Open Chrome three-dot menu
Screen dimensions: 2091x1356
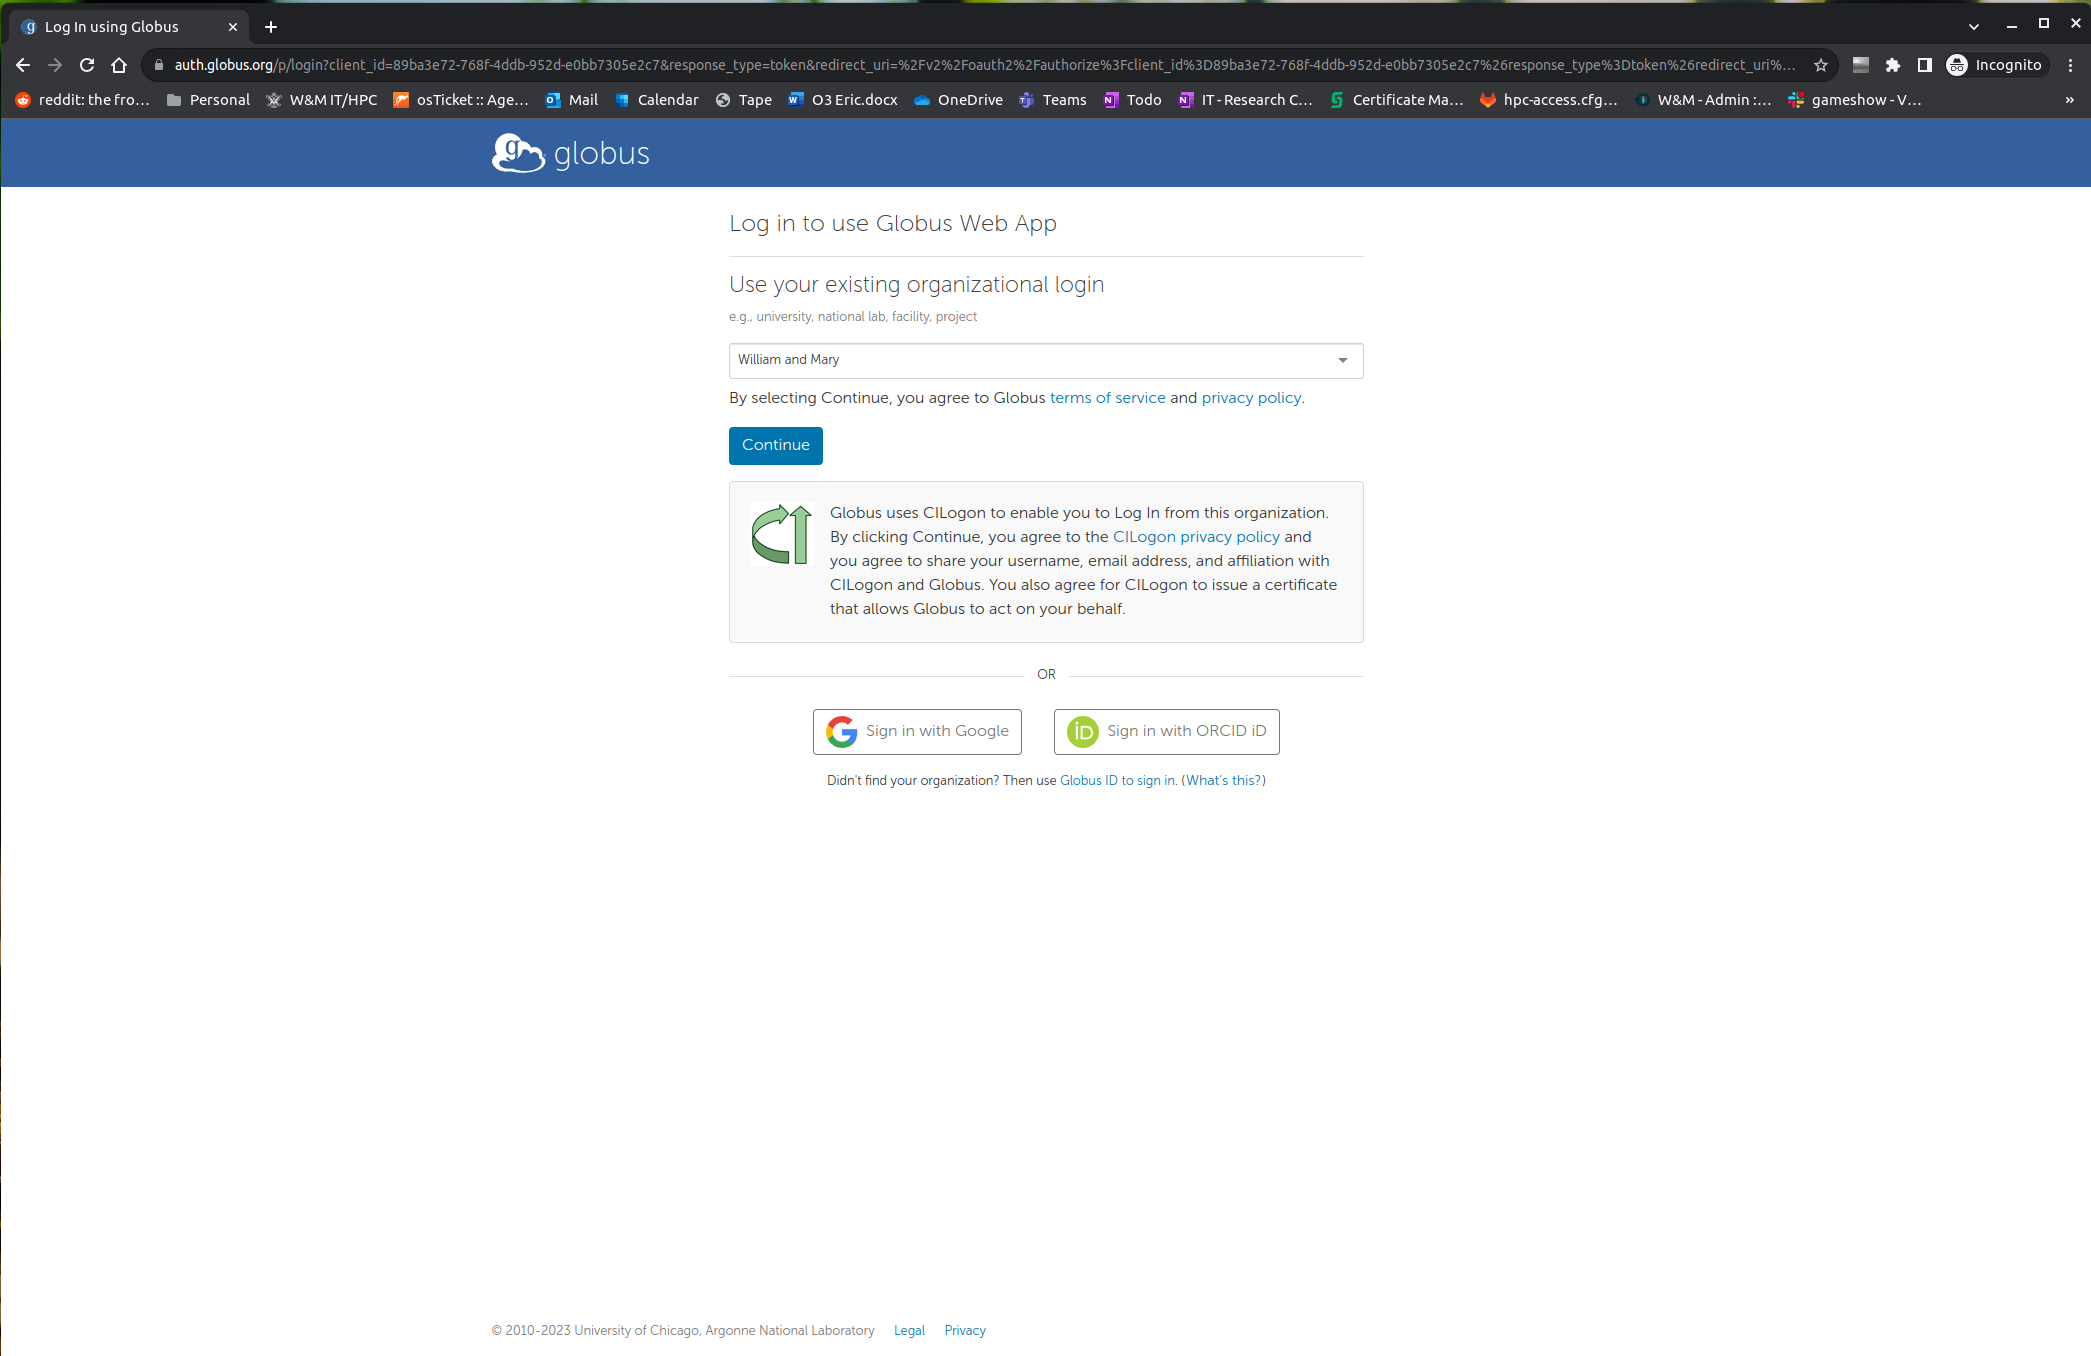[2071, 65]
